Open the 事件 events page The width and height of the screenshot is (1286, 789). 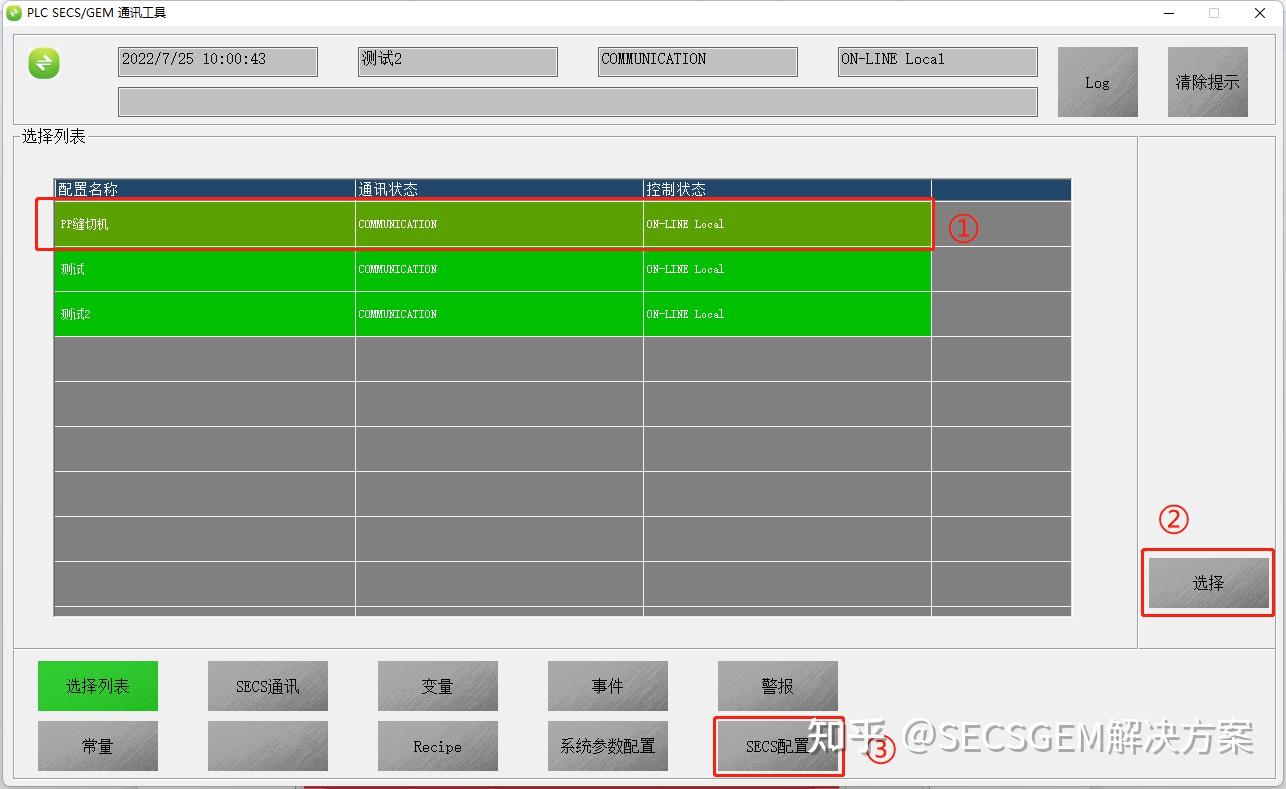(607, 686)
